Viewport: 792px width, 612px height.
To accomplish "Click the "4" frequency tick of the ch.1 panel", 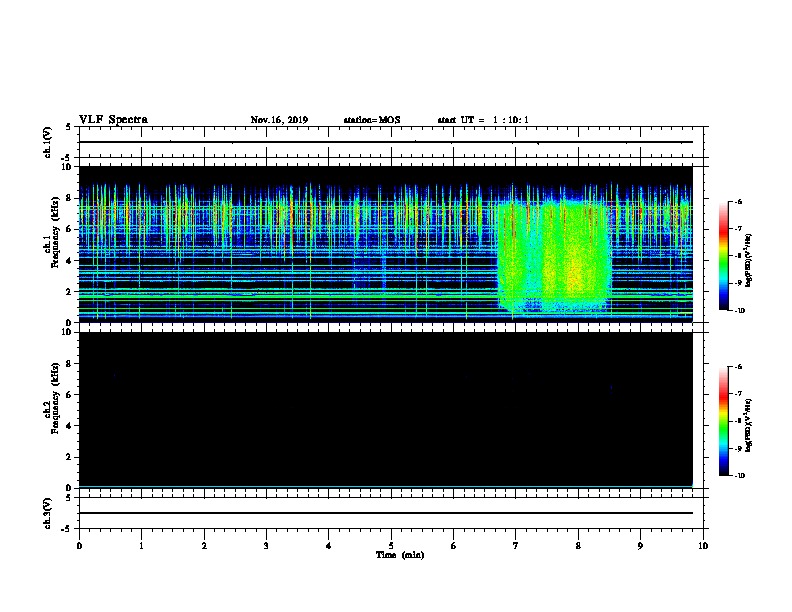I will (x=70, y=261).
